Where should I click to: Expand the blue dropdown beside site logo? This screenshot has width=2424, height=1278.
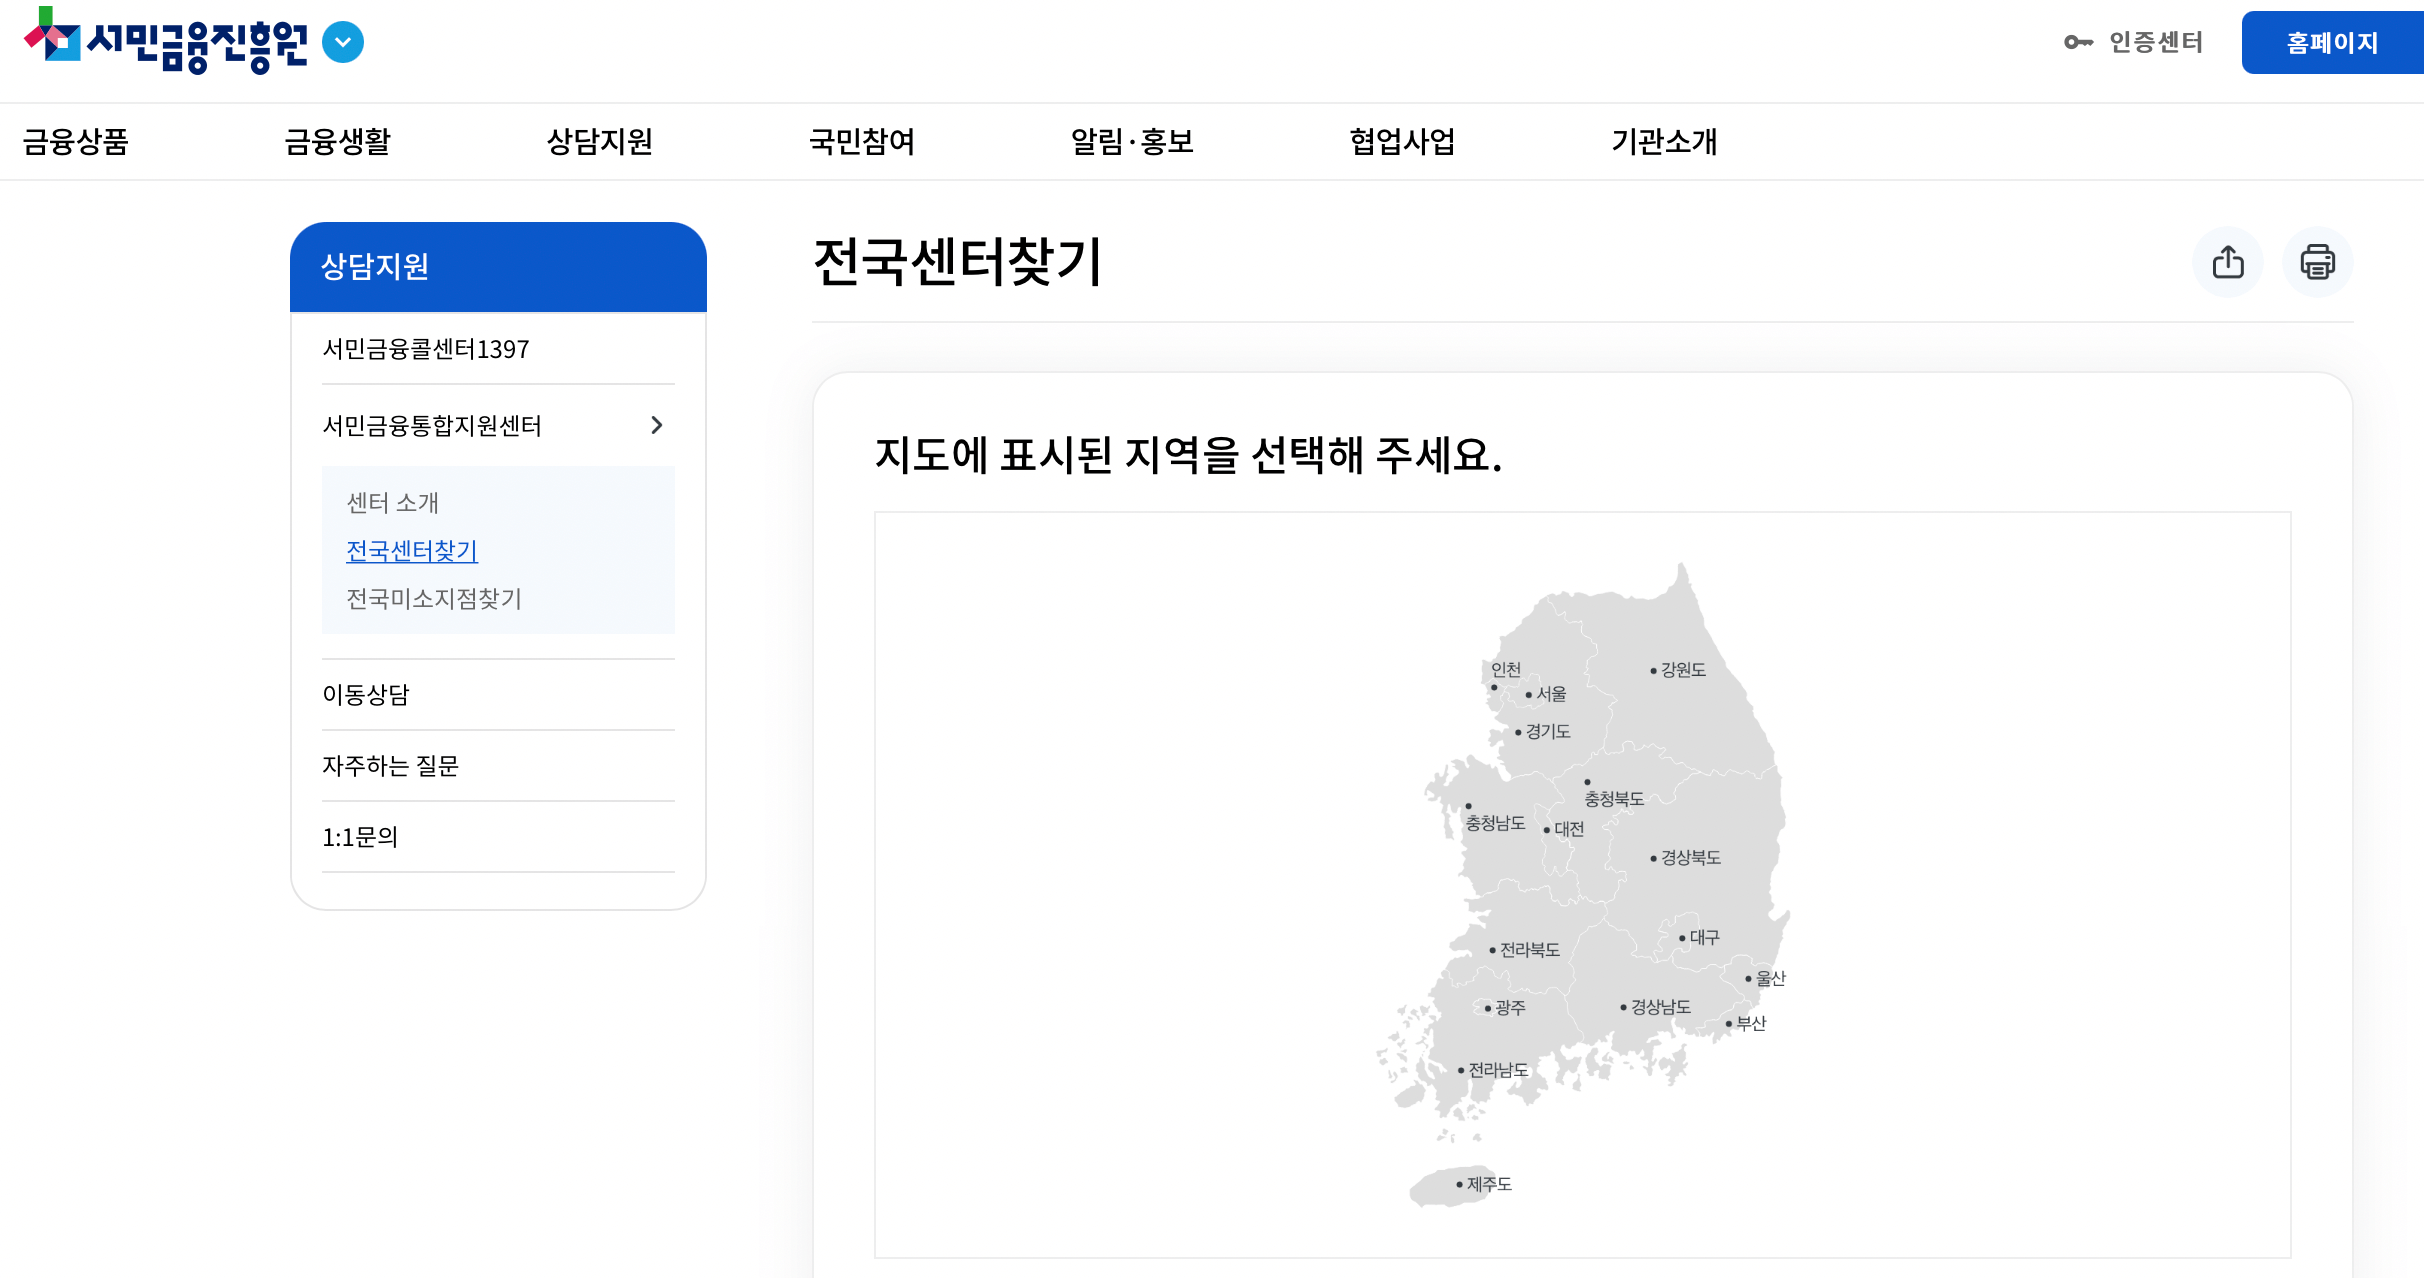pyautogui.click(x=343, y=42)
